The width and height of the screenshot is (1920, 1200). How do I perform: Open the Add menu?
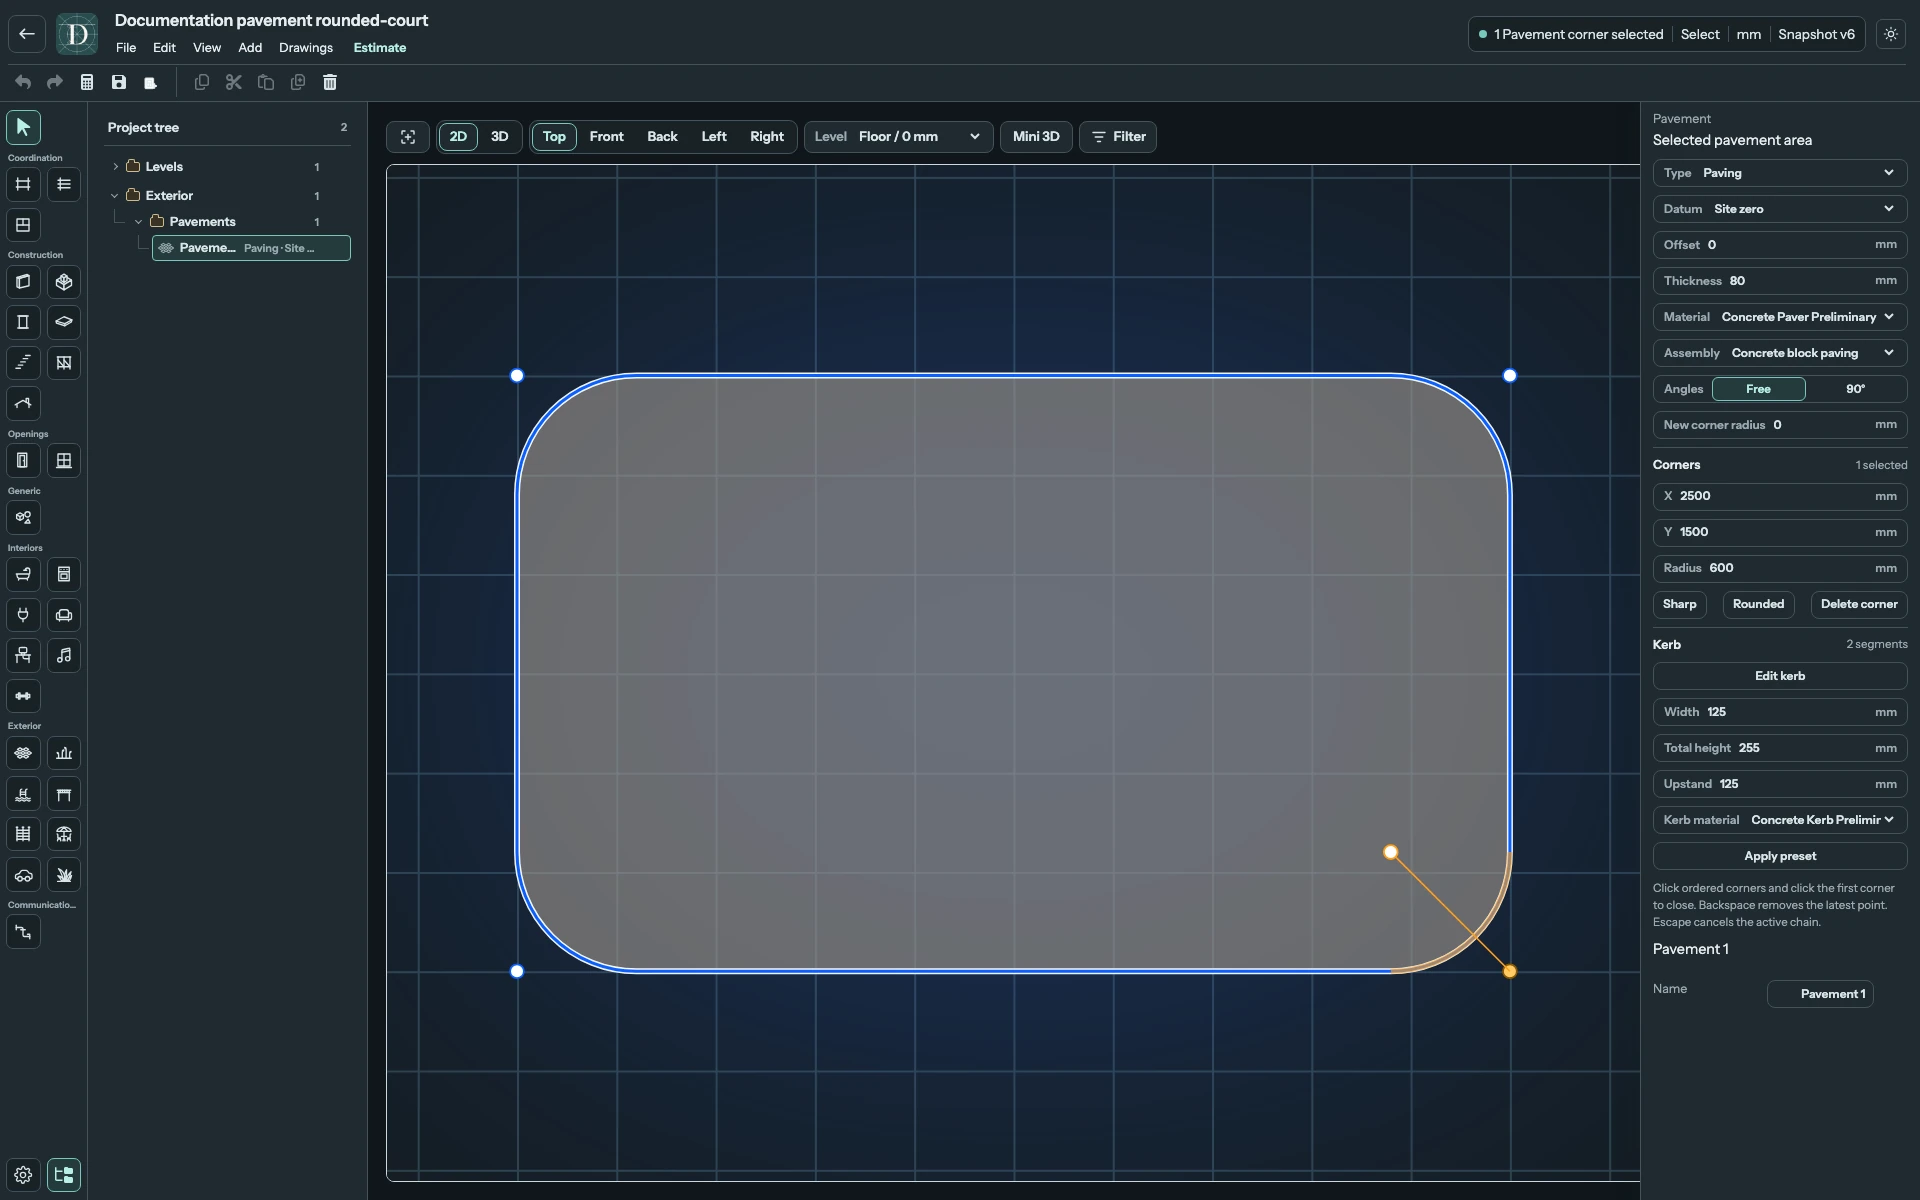point(250,48)
